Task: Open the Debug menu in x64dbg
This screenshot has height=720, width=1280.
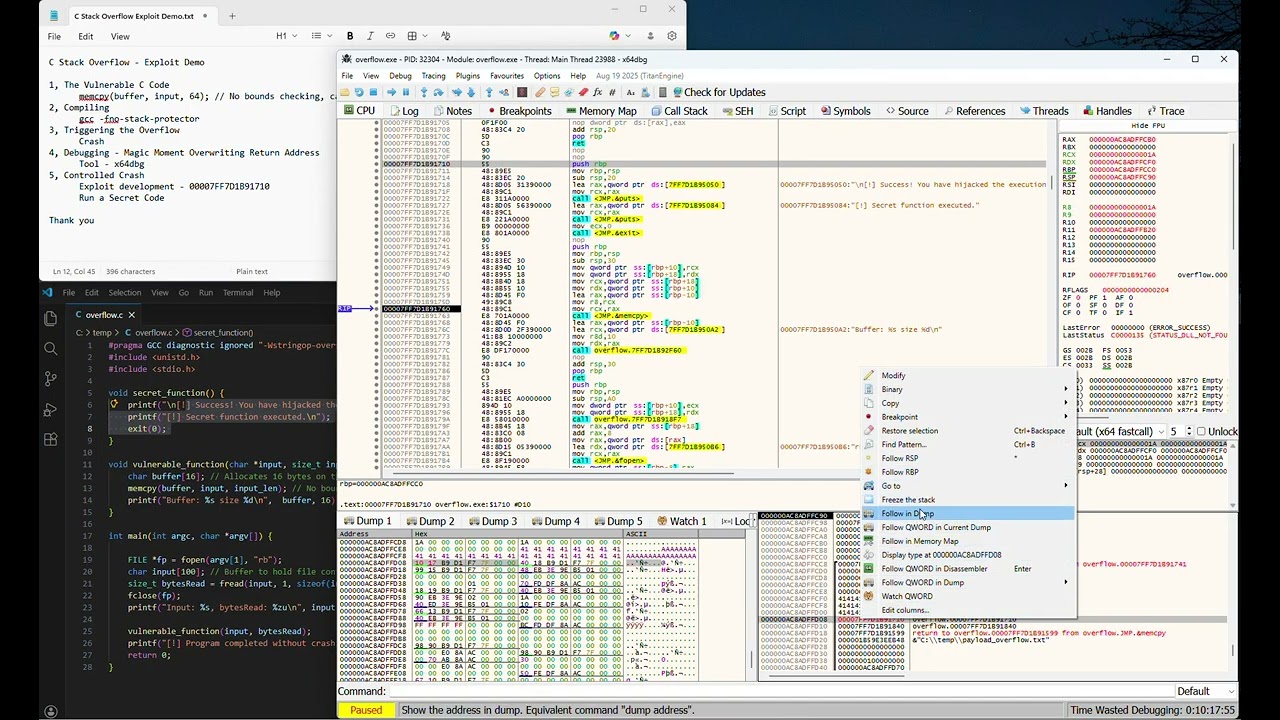Action: click(400, 76)
